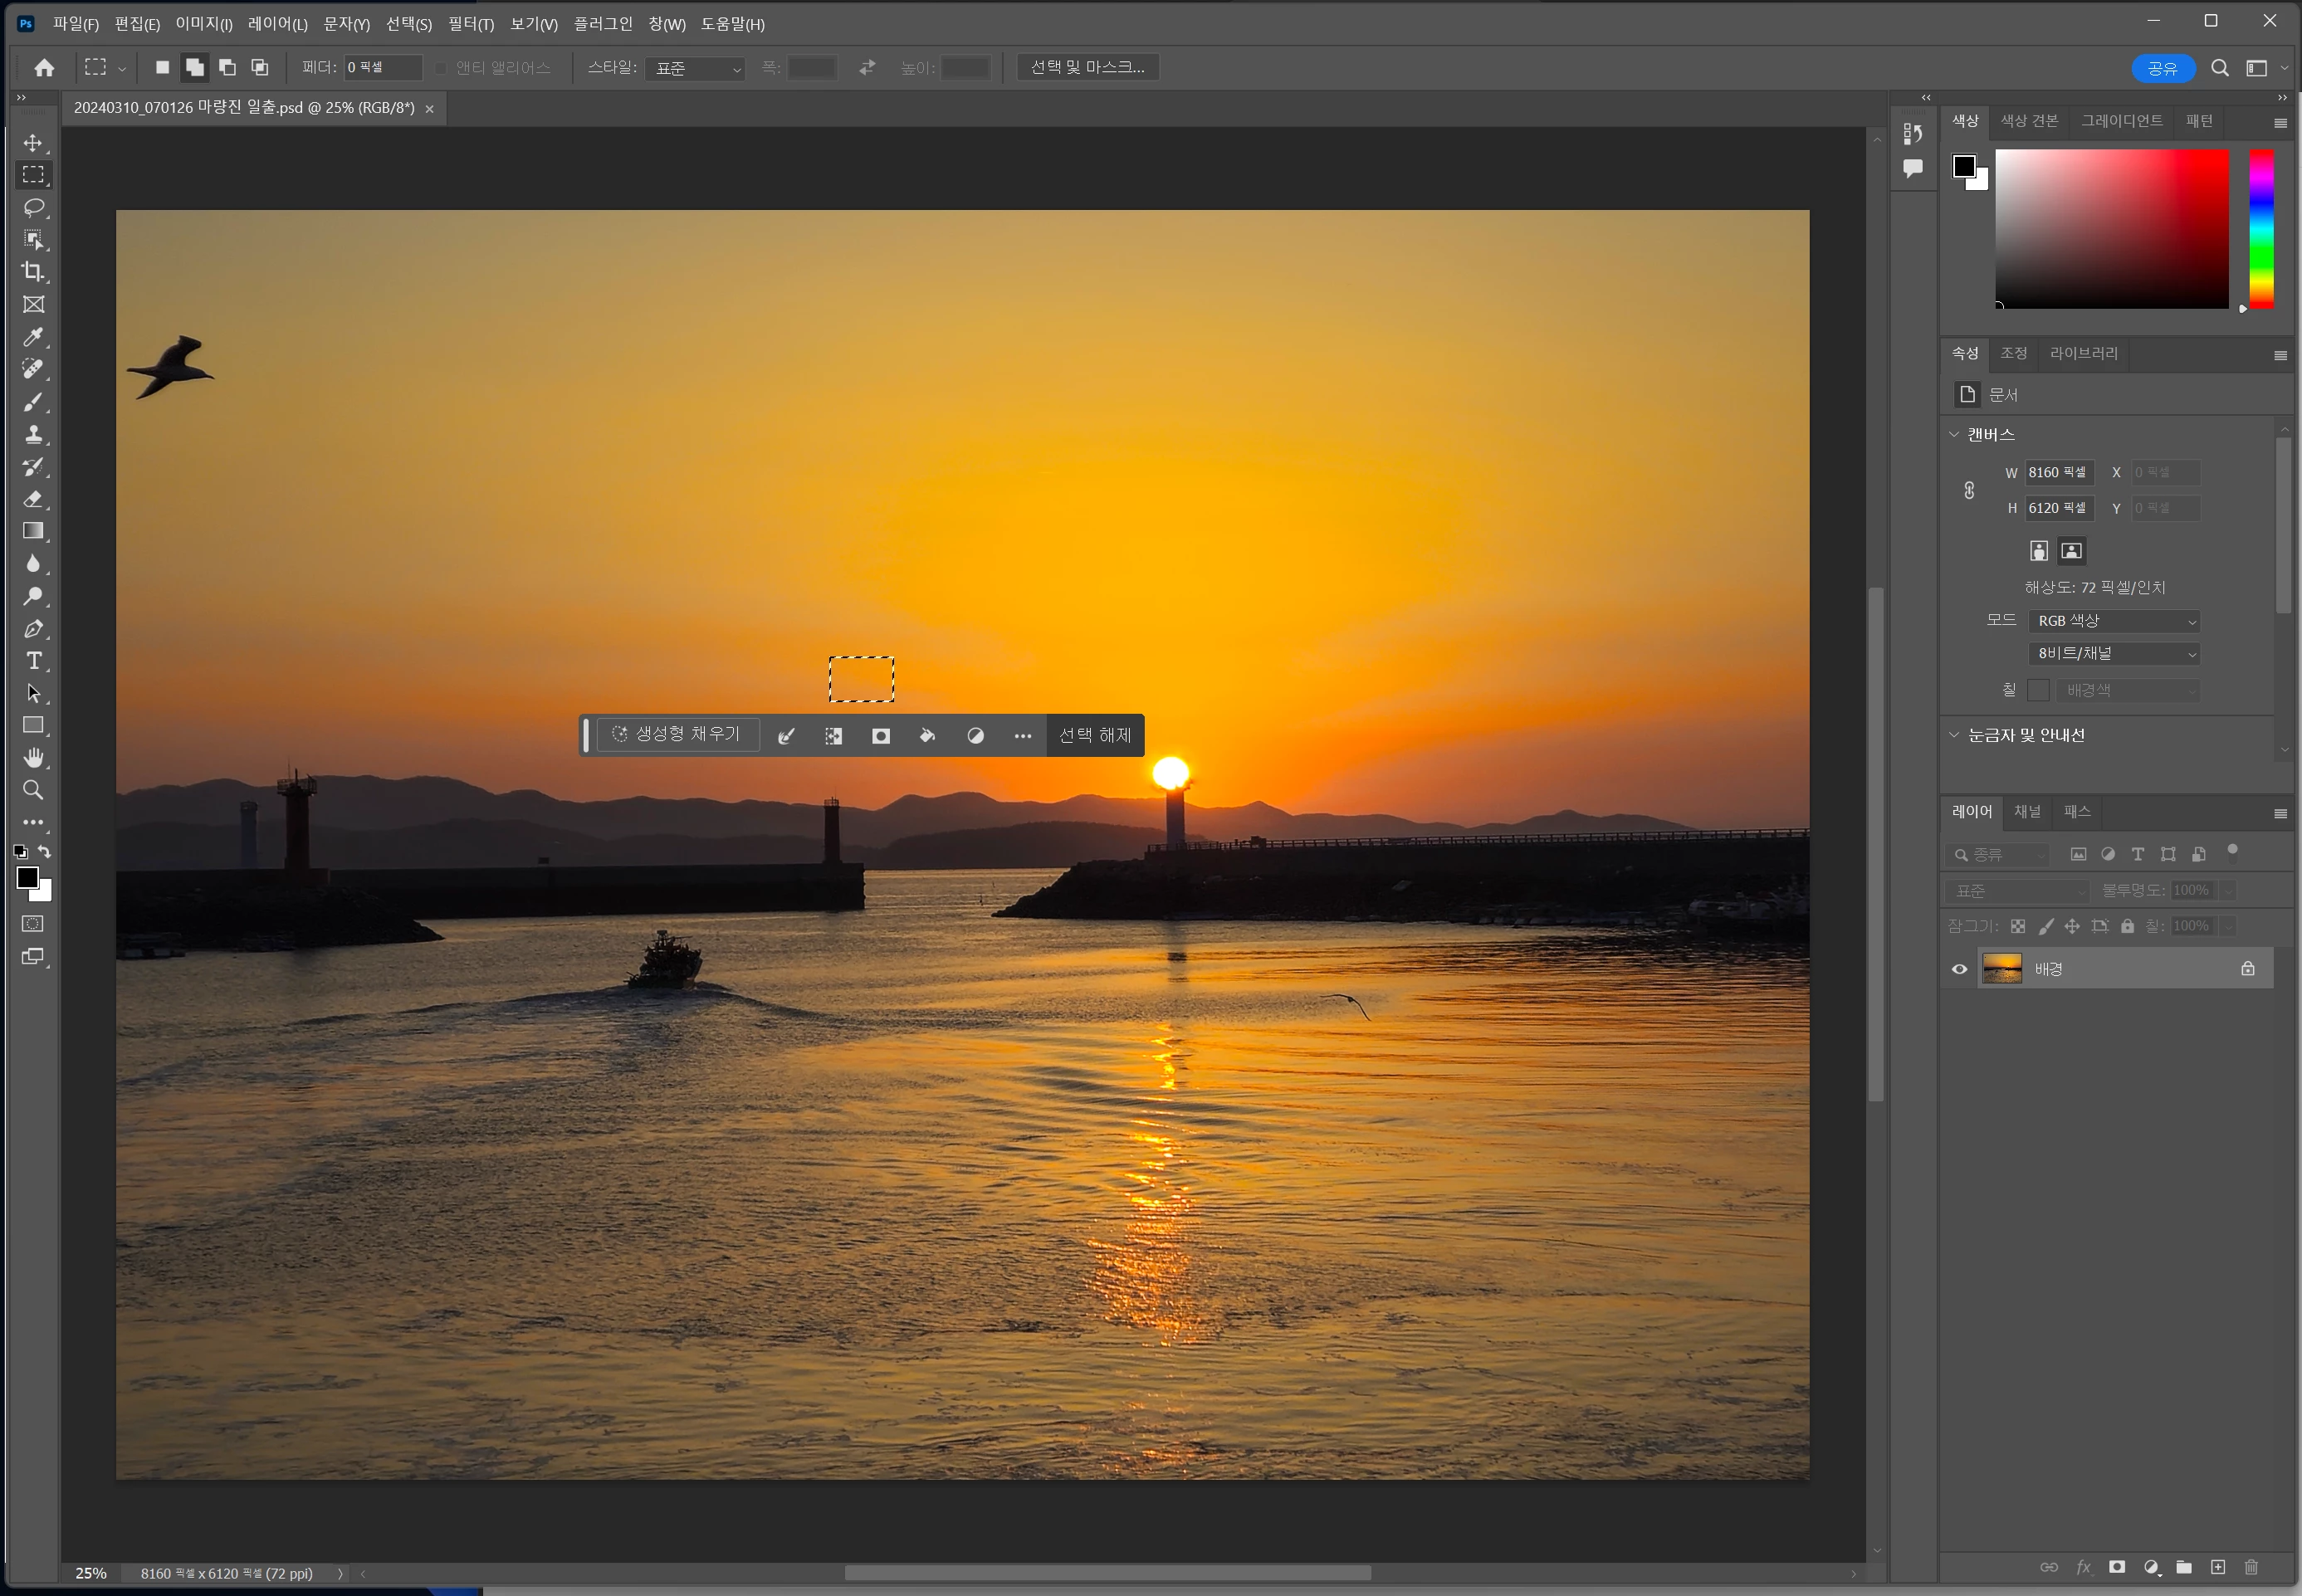Select the Eyedropper tool
The image size is (2302, 1596).
[x=33, y=337]
